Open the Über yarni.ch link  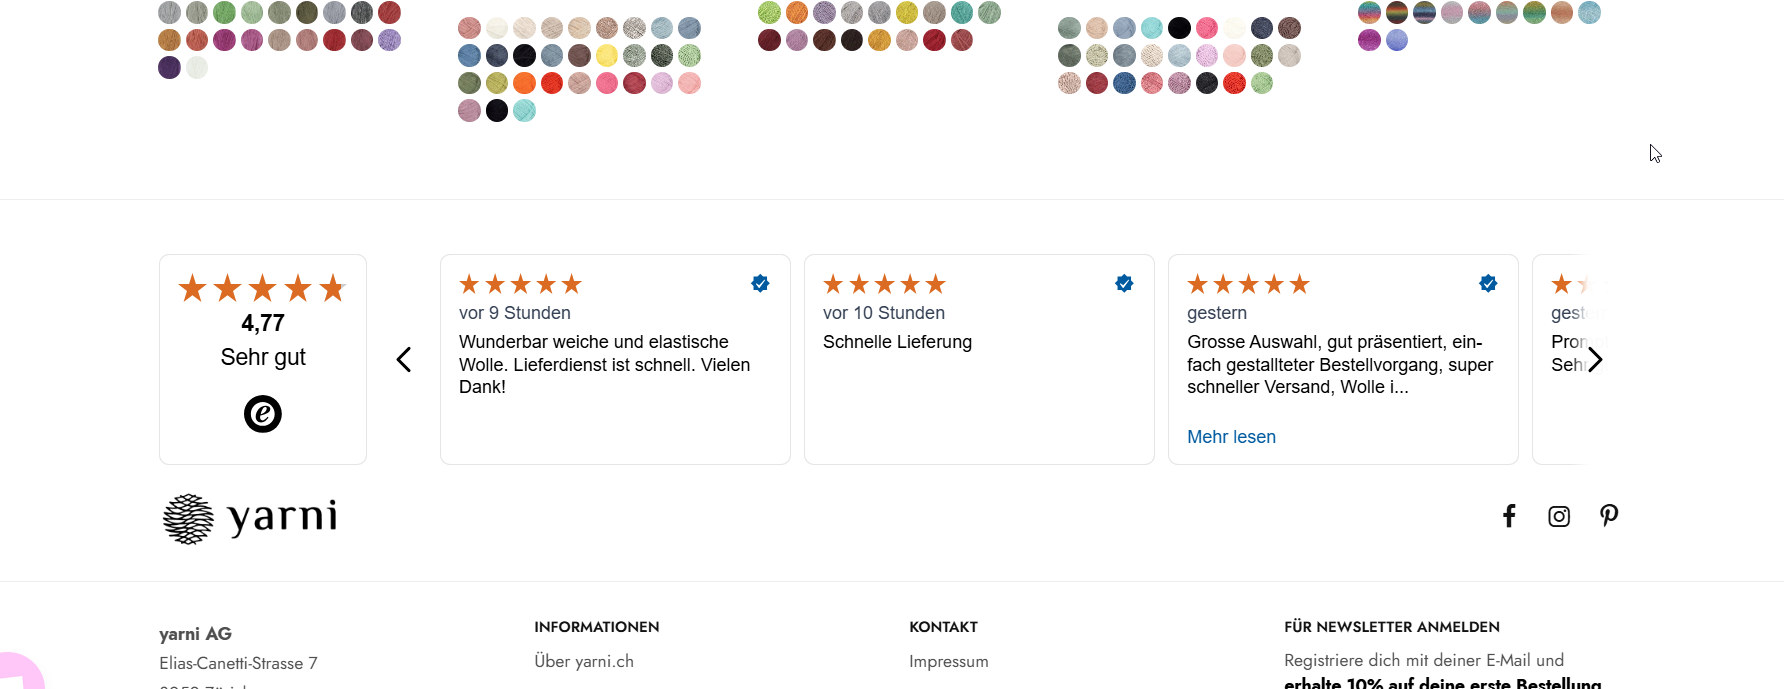[584, 661]
